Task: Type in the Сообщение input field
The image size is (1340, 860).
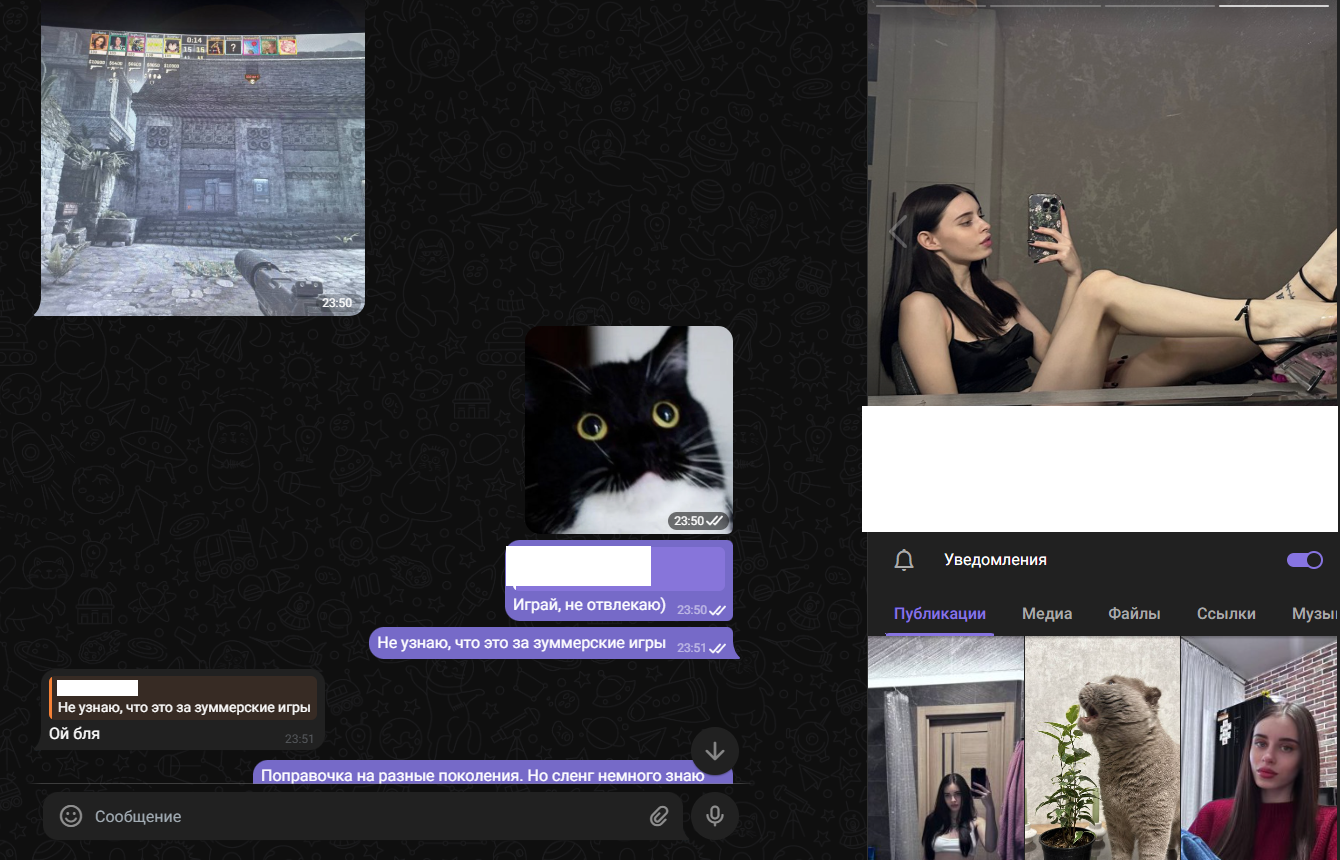Action: 360,816
